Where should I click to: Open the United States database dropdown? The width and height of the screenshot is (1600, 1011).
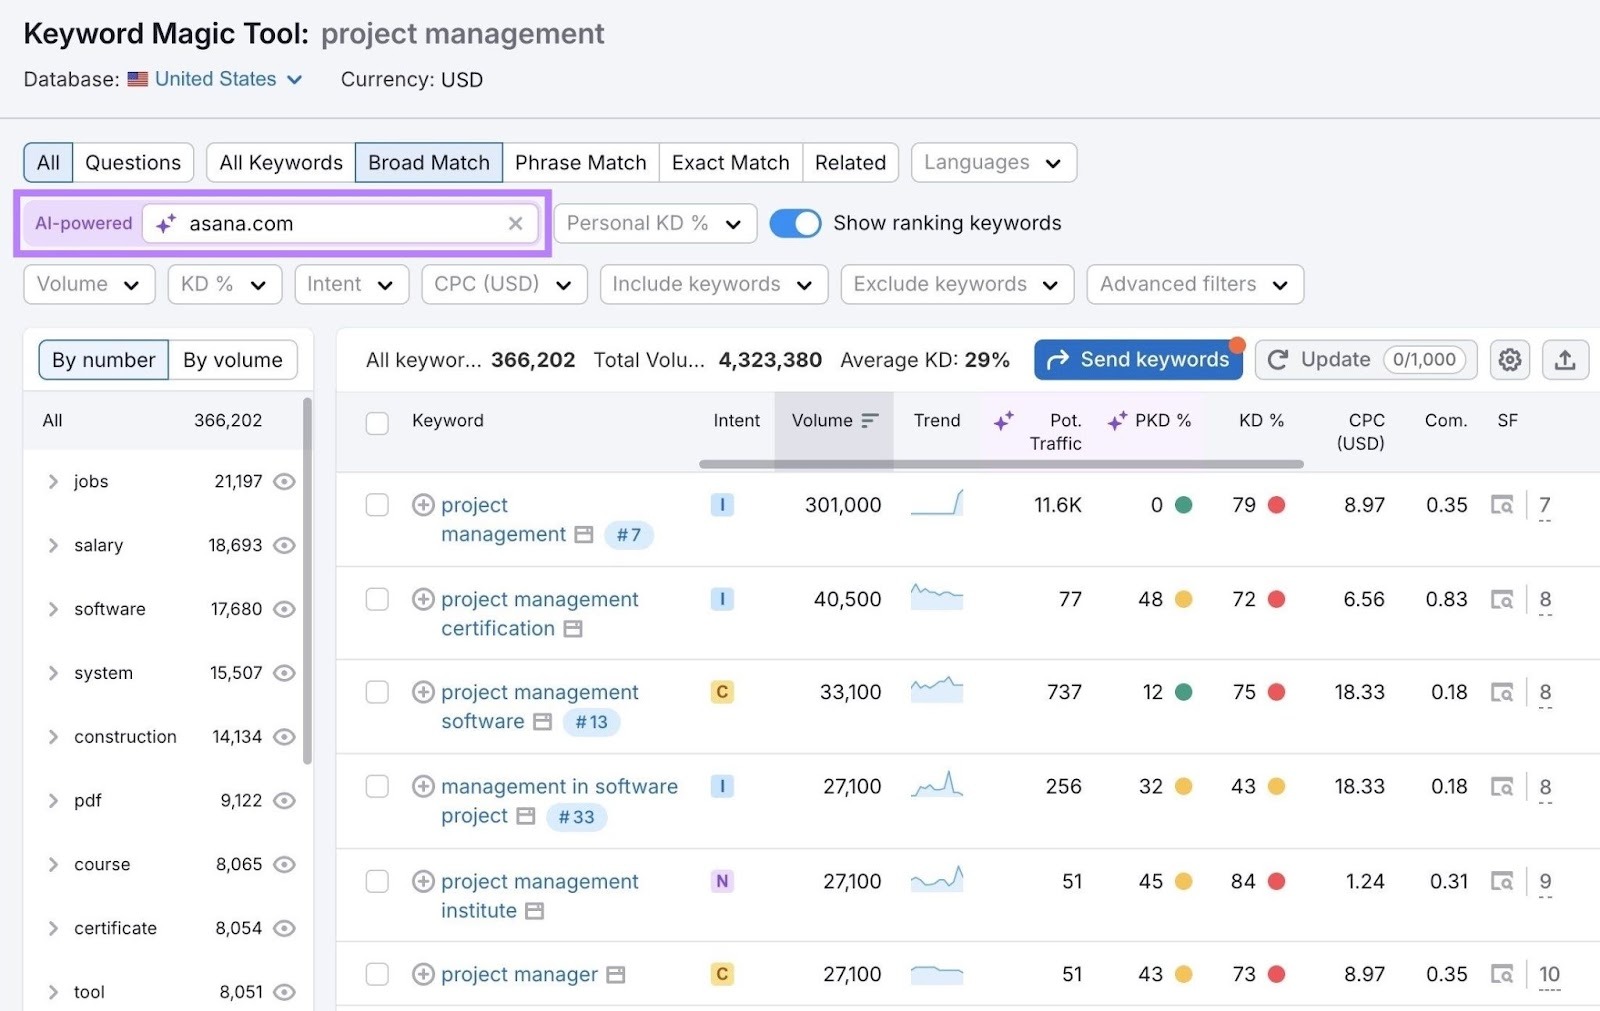[x=215, y=79]
